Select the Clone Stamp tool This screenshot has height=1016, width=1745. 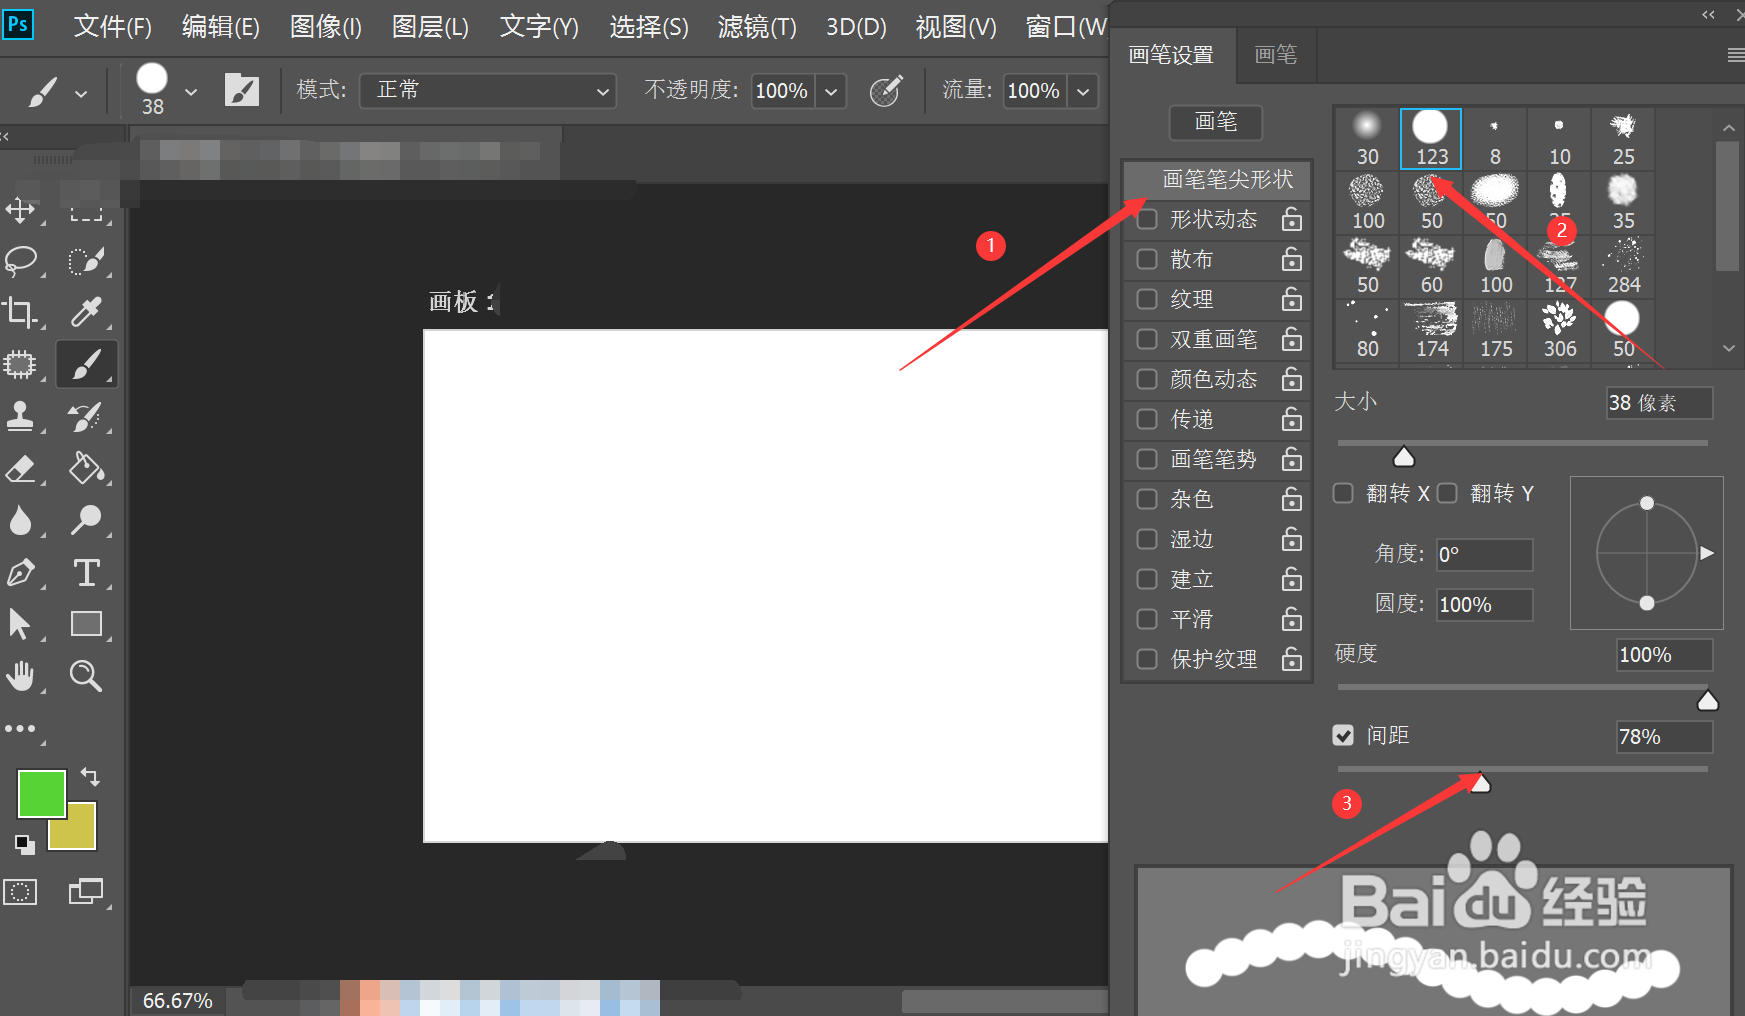(22, 417)
